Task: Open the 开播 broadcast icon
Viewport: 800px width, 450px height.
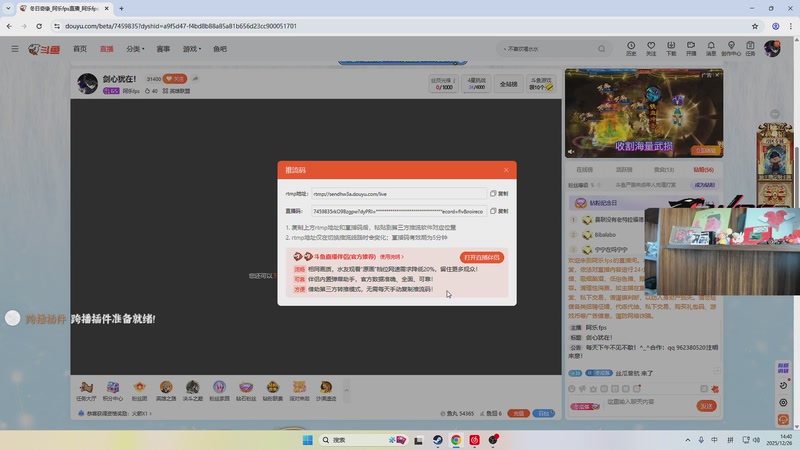Action: coord(691,48)
